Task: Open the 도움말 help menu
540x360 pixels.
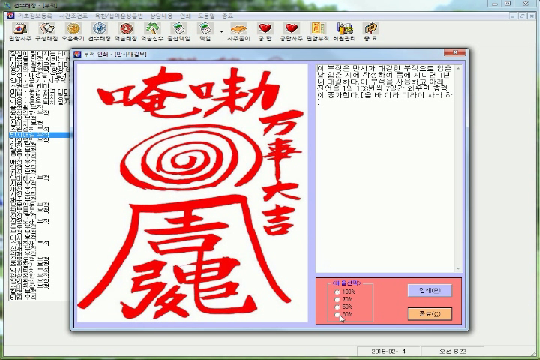Action: pos(206,16)
